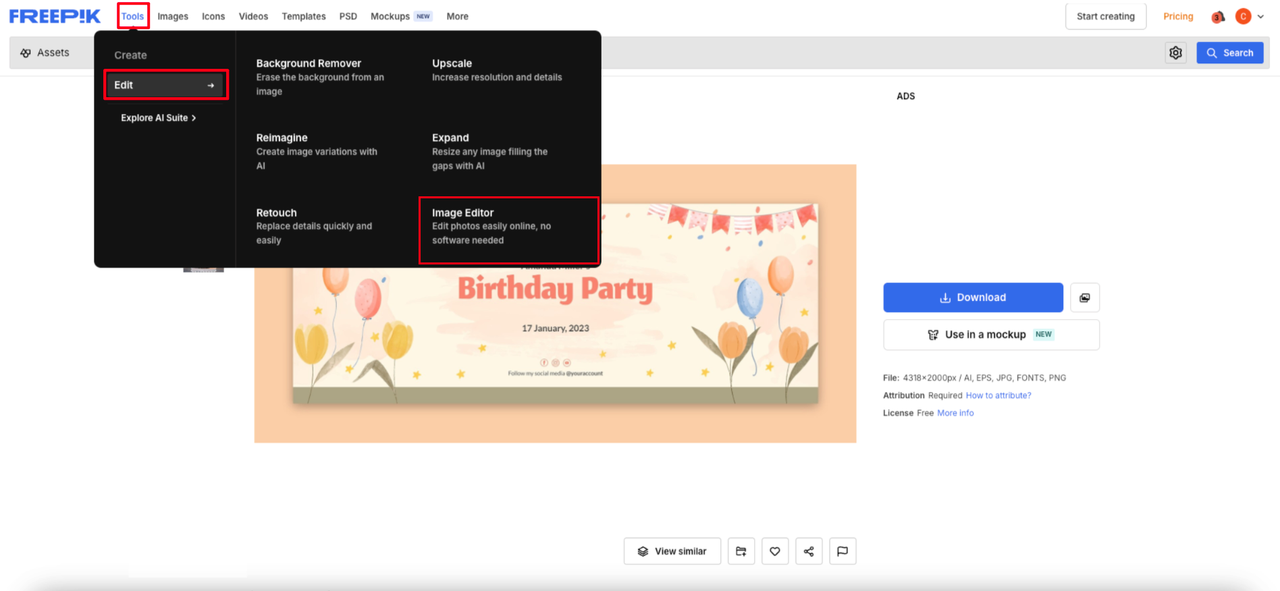The width and height of the screenshot is (1280, 591).
Task: Click the Download button
Action: pyautogui.click(x=973, y=297)
